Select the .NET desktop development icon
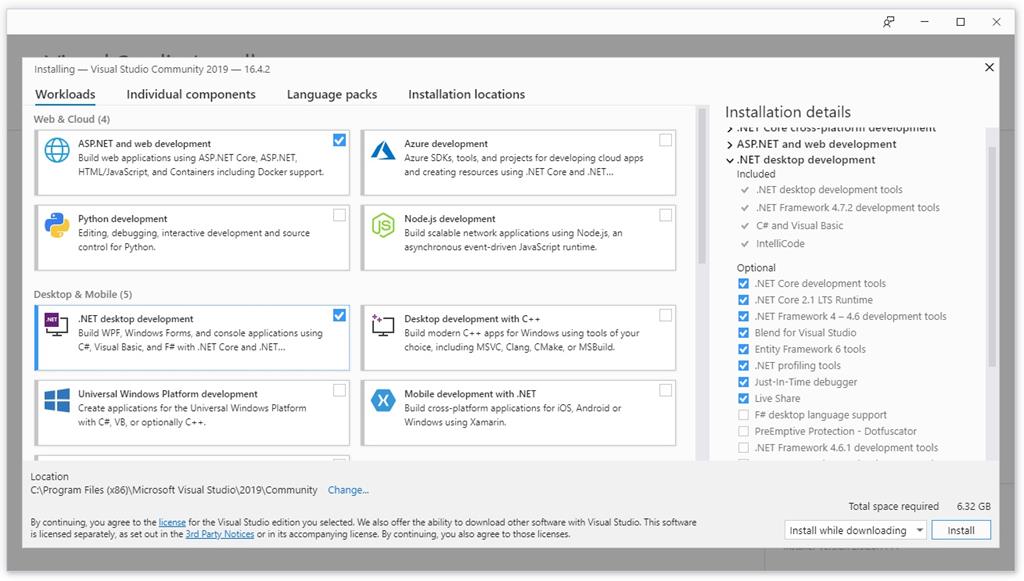The image size is (1024, 581). point(58,320)
